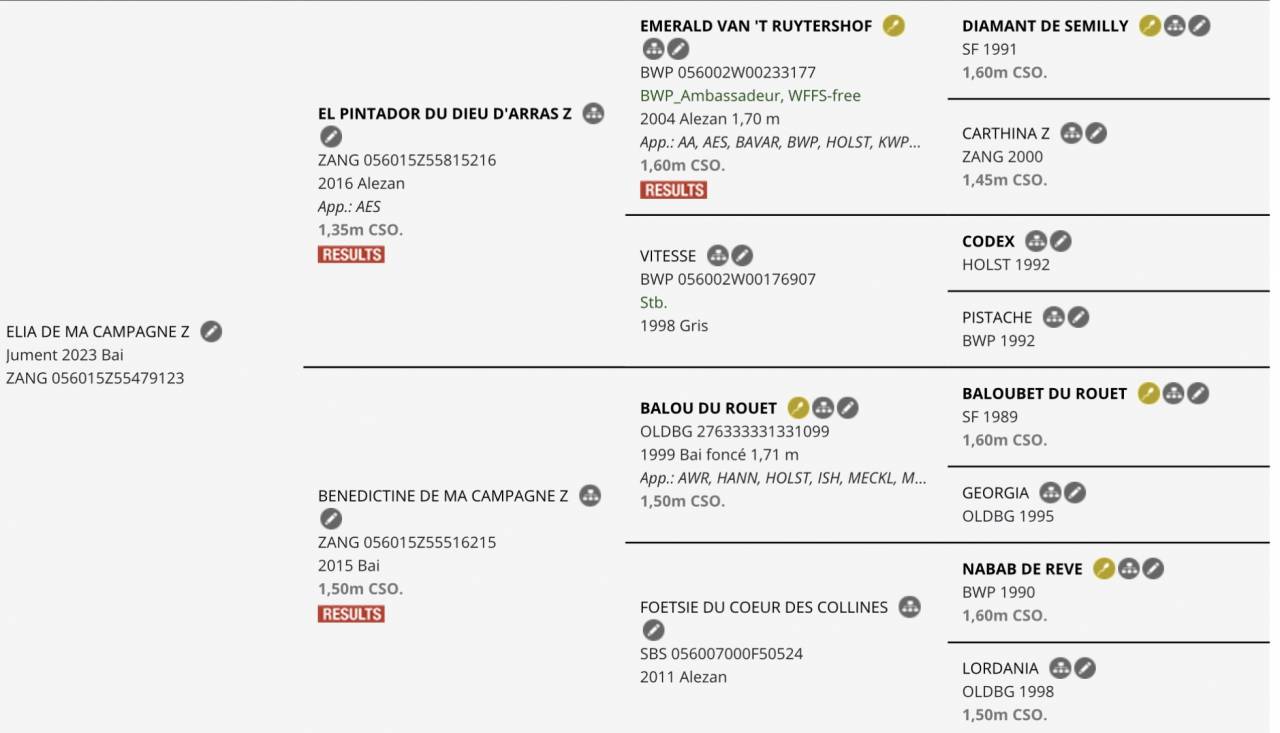1280x733 pixels.
Task: Open pedigree tree icon for Balou du Rouet
Action: coord(823,408)
